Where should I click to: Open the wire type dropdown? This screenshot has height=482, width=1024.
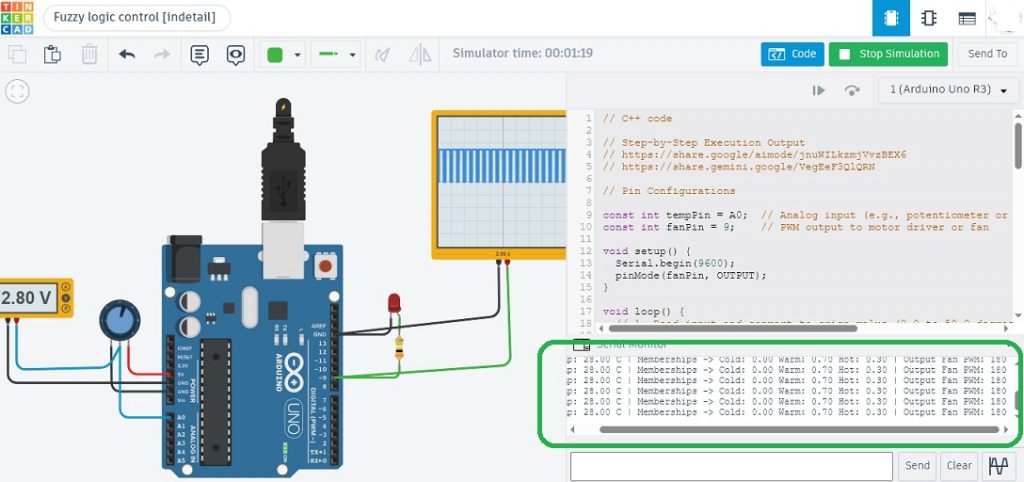(x=335, y=55)
